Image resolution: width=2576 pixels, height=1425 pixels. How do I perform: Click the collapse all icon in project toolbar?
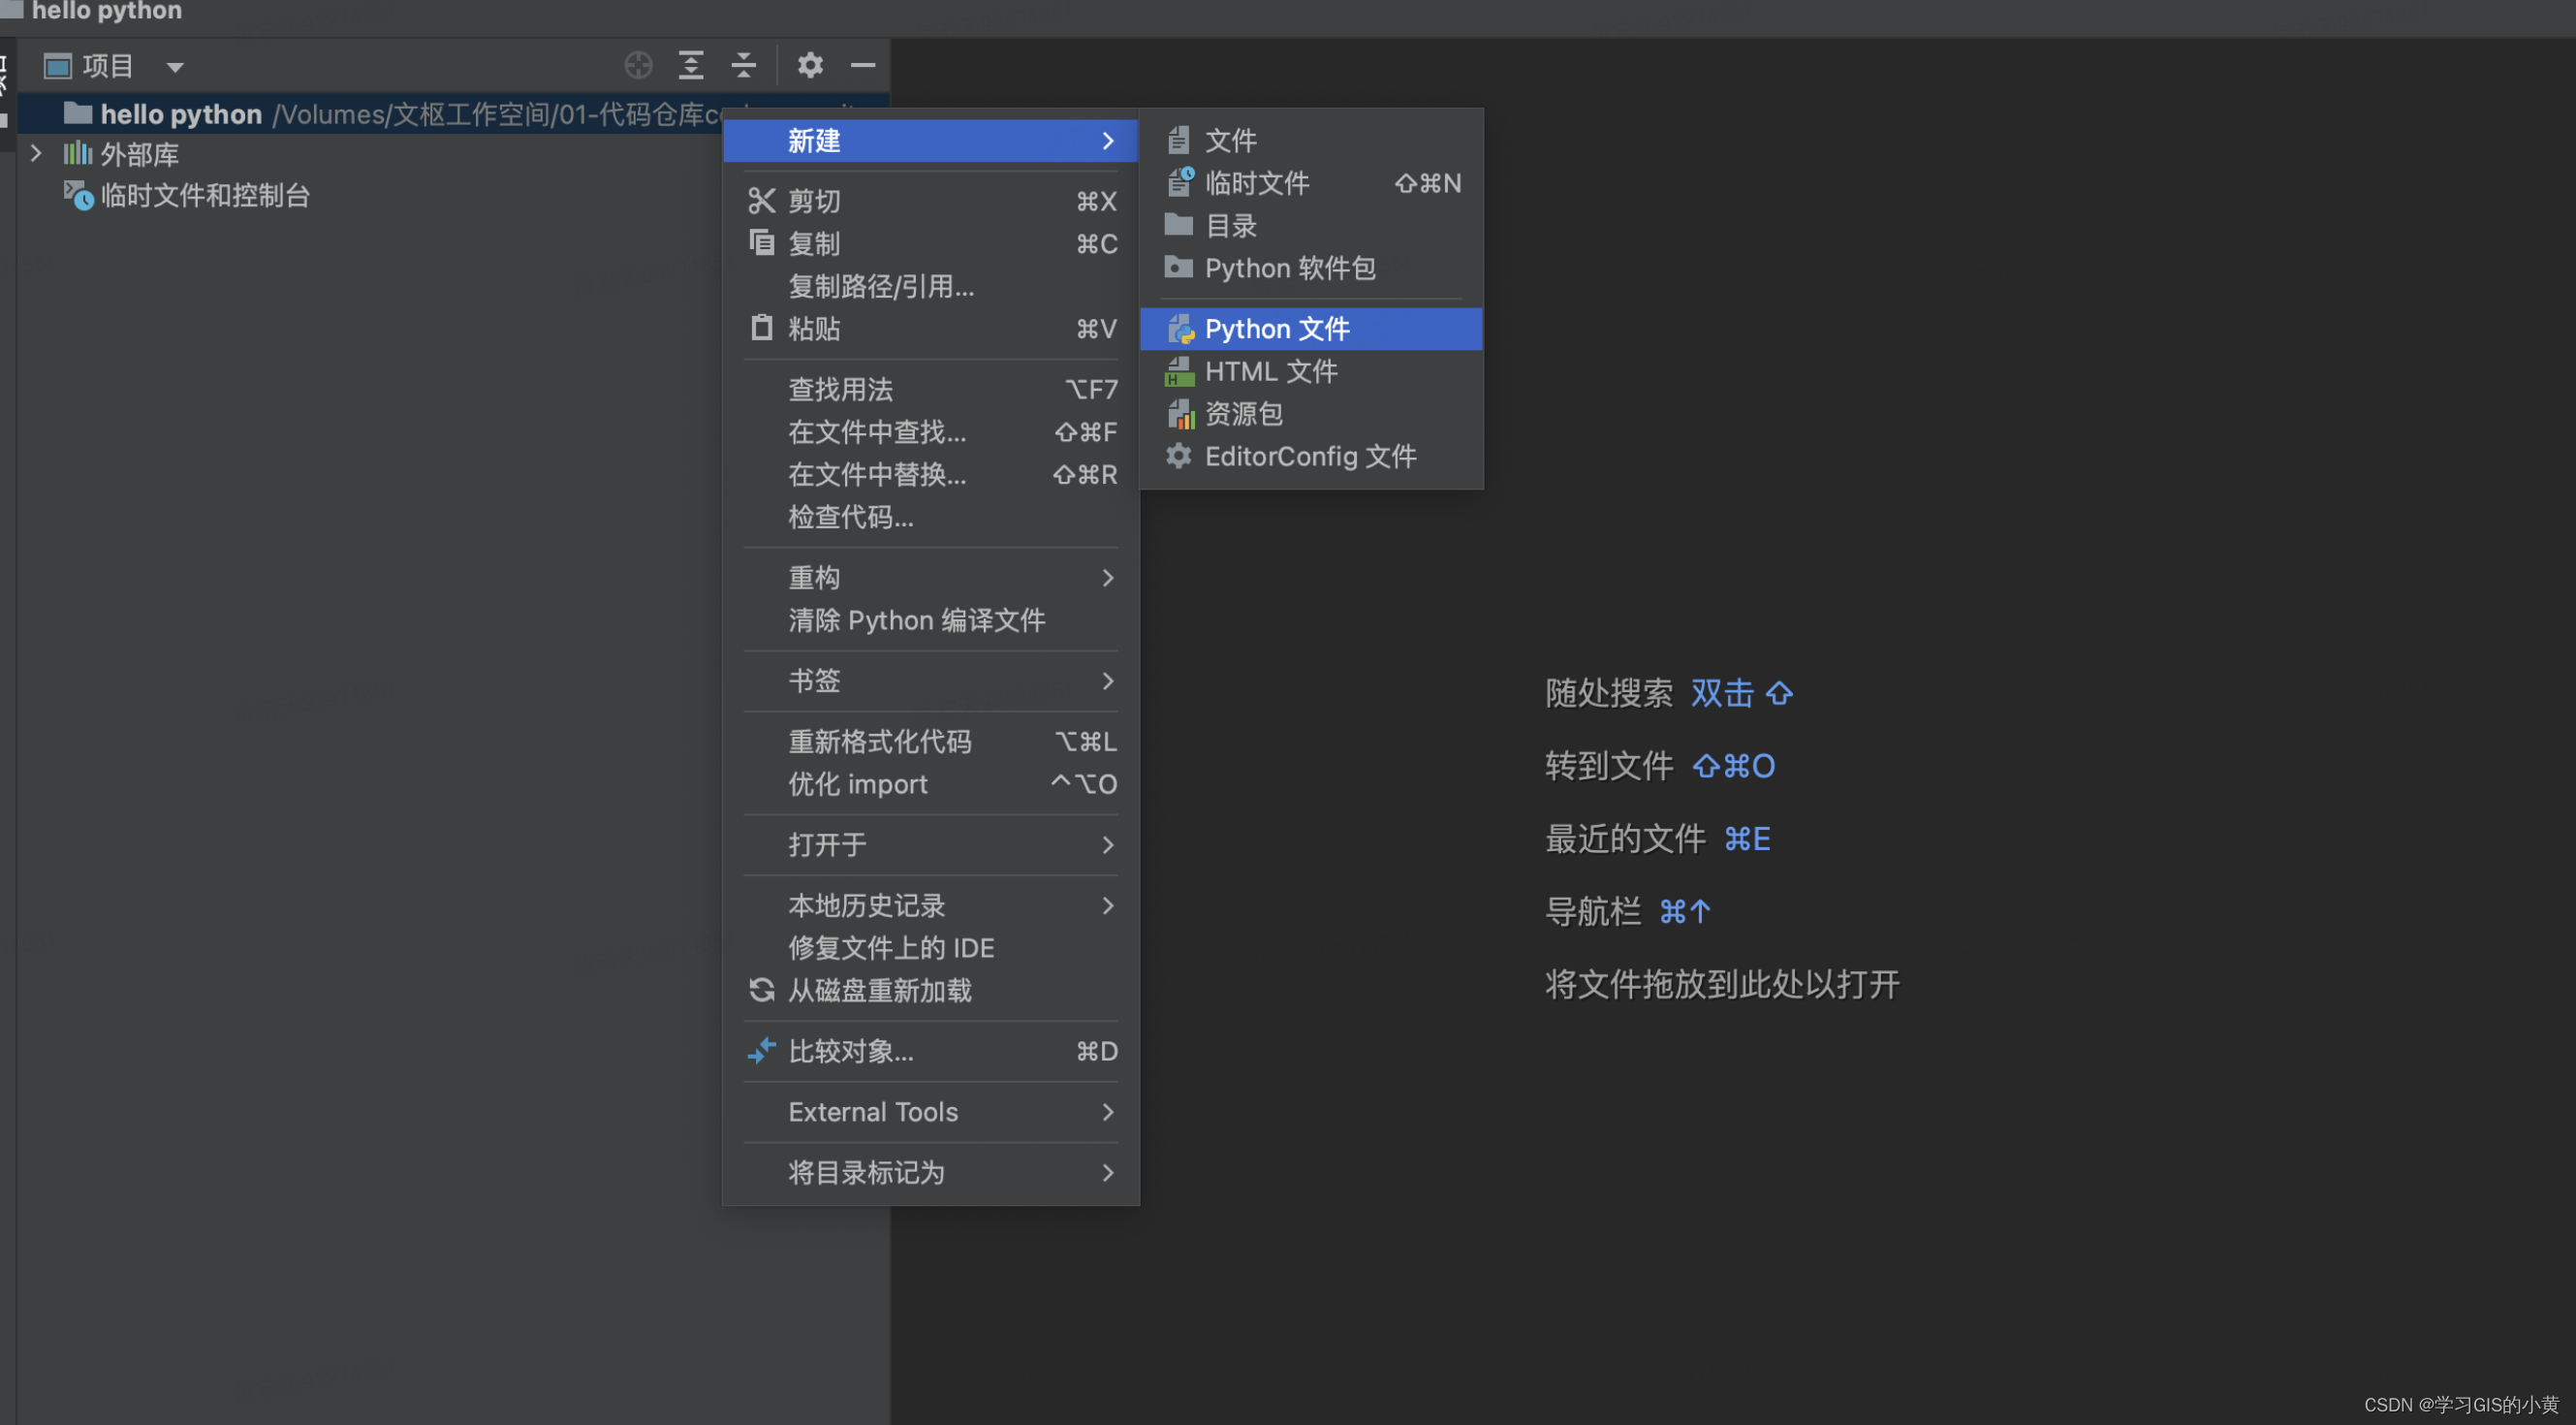(744, 66)
